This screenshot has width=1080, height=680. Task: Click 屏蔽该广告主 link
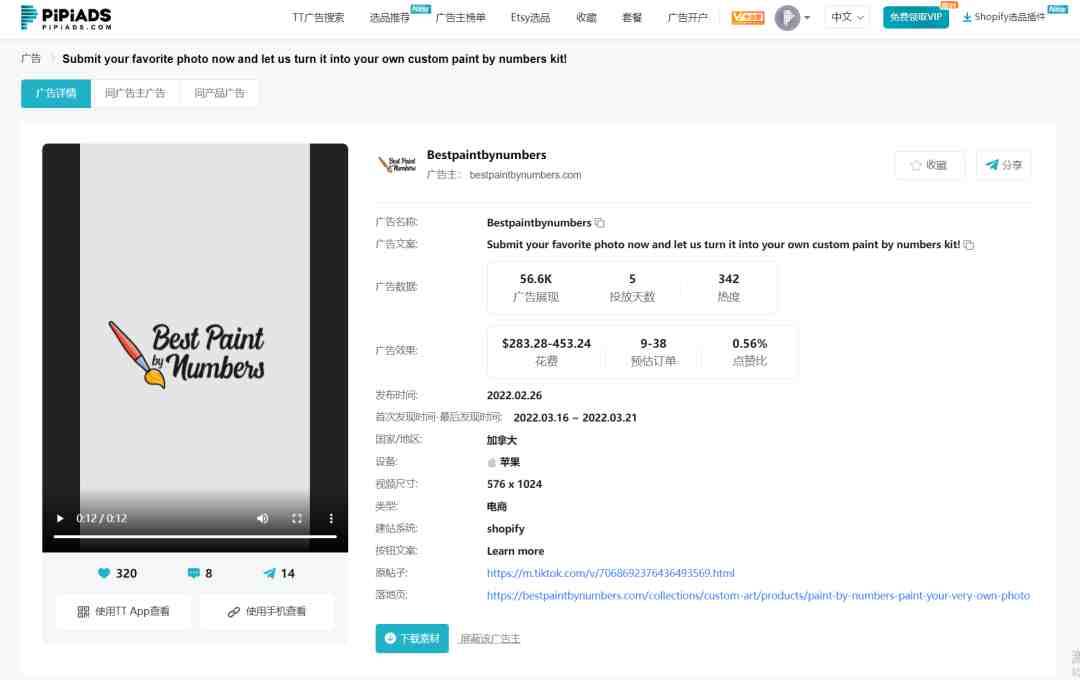pos(490,639)
